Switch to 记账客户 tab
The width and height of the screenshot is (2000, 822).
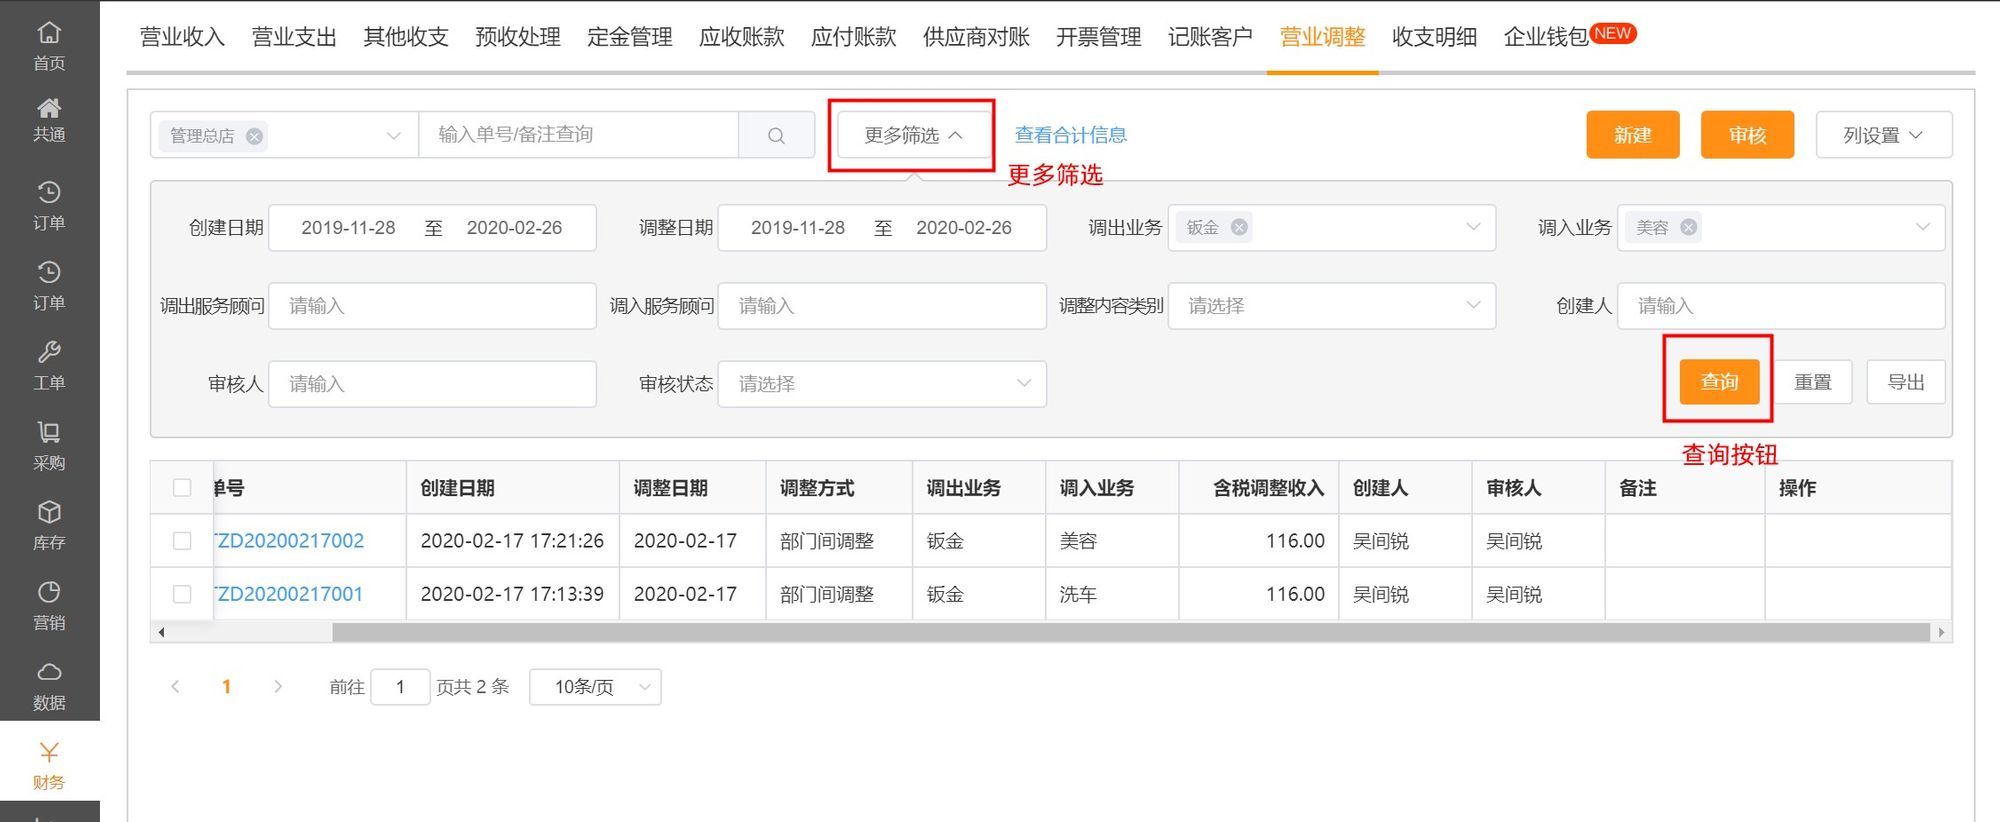(x=1210, y=37)
